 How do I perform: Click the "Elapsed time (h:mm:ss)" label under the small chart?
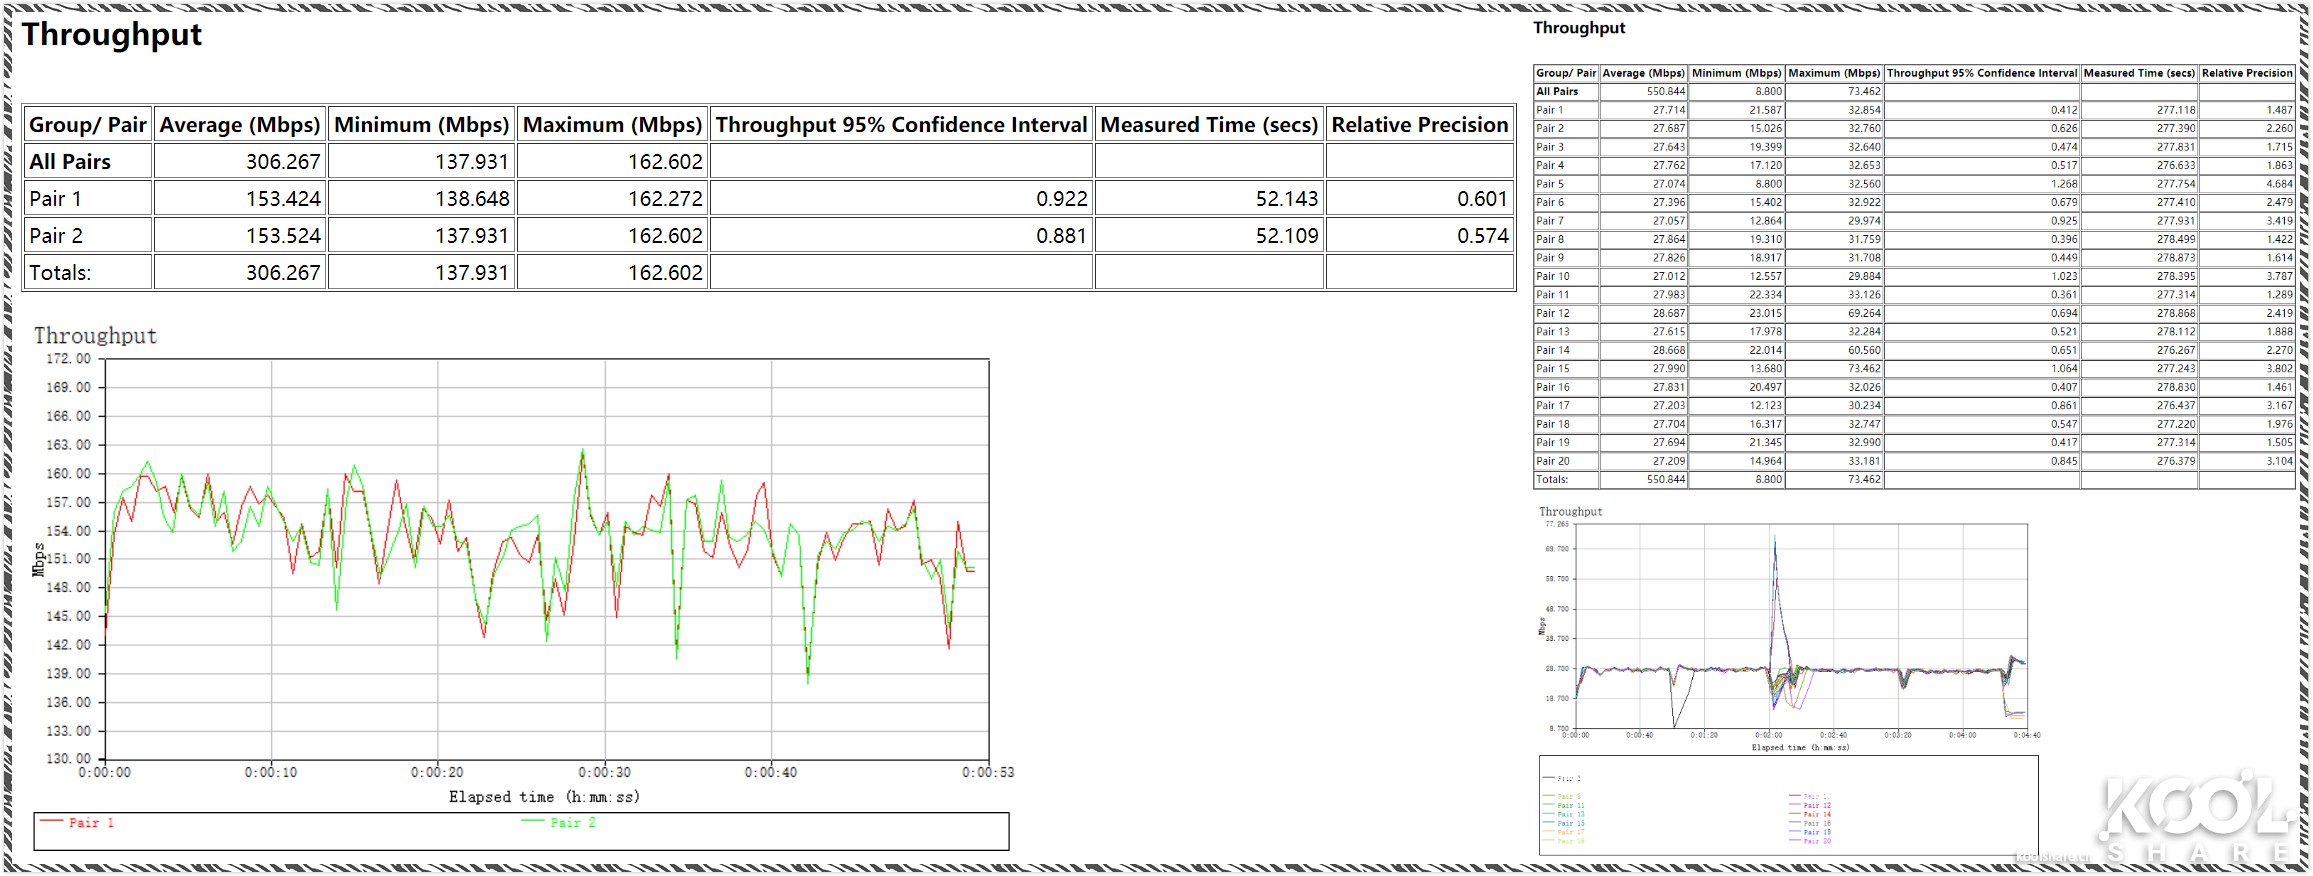[1801, 748]
